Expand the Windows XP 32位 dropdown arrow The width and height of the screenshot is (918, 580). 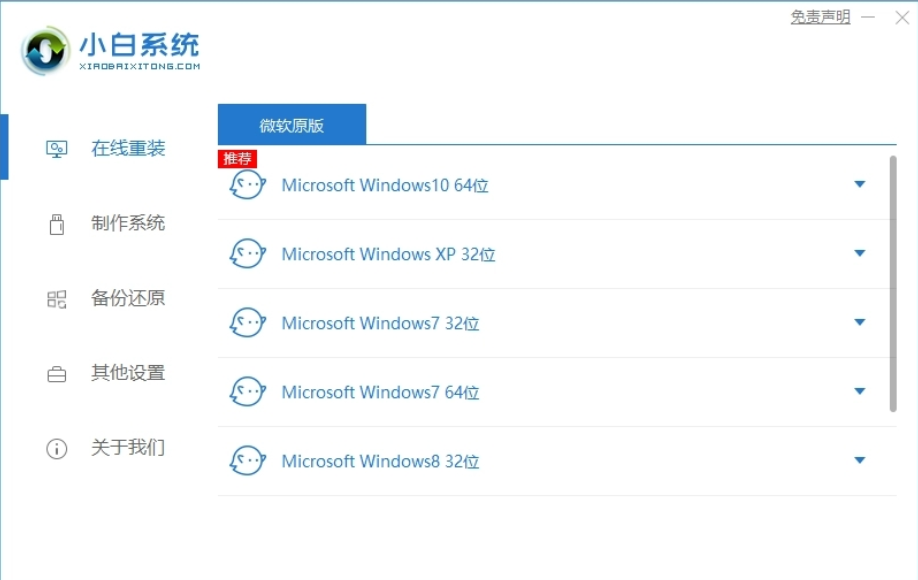coord(859,253)
